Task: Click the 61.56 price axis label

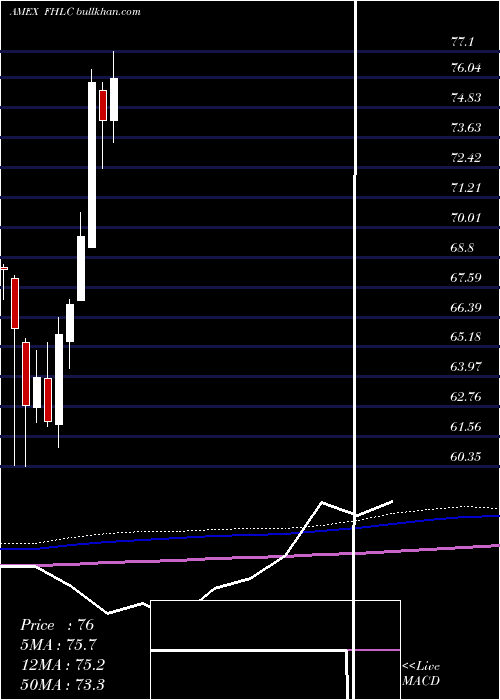Action: (x=466, y=427)
